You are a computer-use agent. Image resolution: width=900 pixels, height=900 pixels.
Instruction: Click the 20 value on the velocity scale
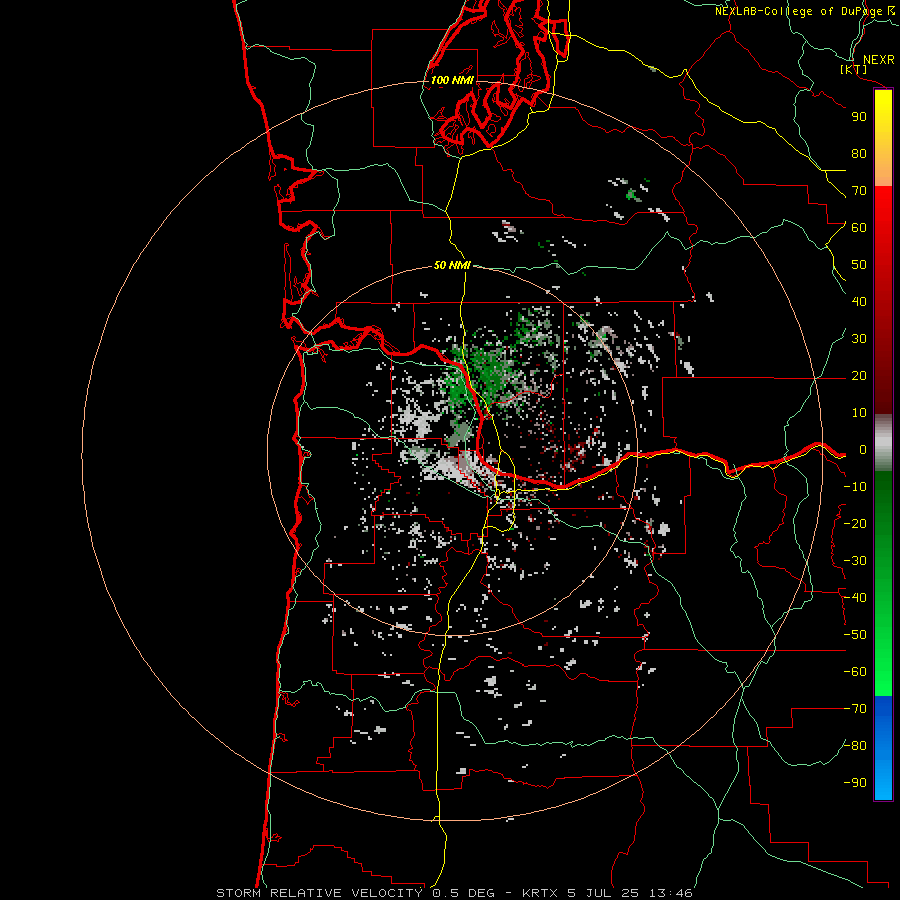point(859,376)
